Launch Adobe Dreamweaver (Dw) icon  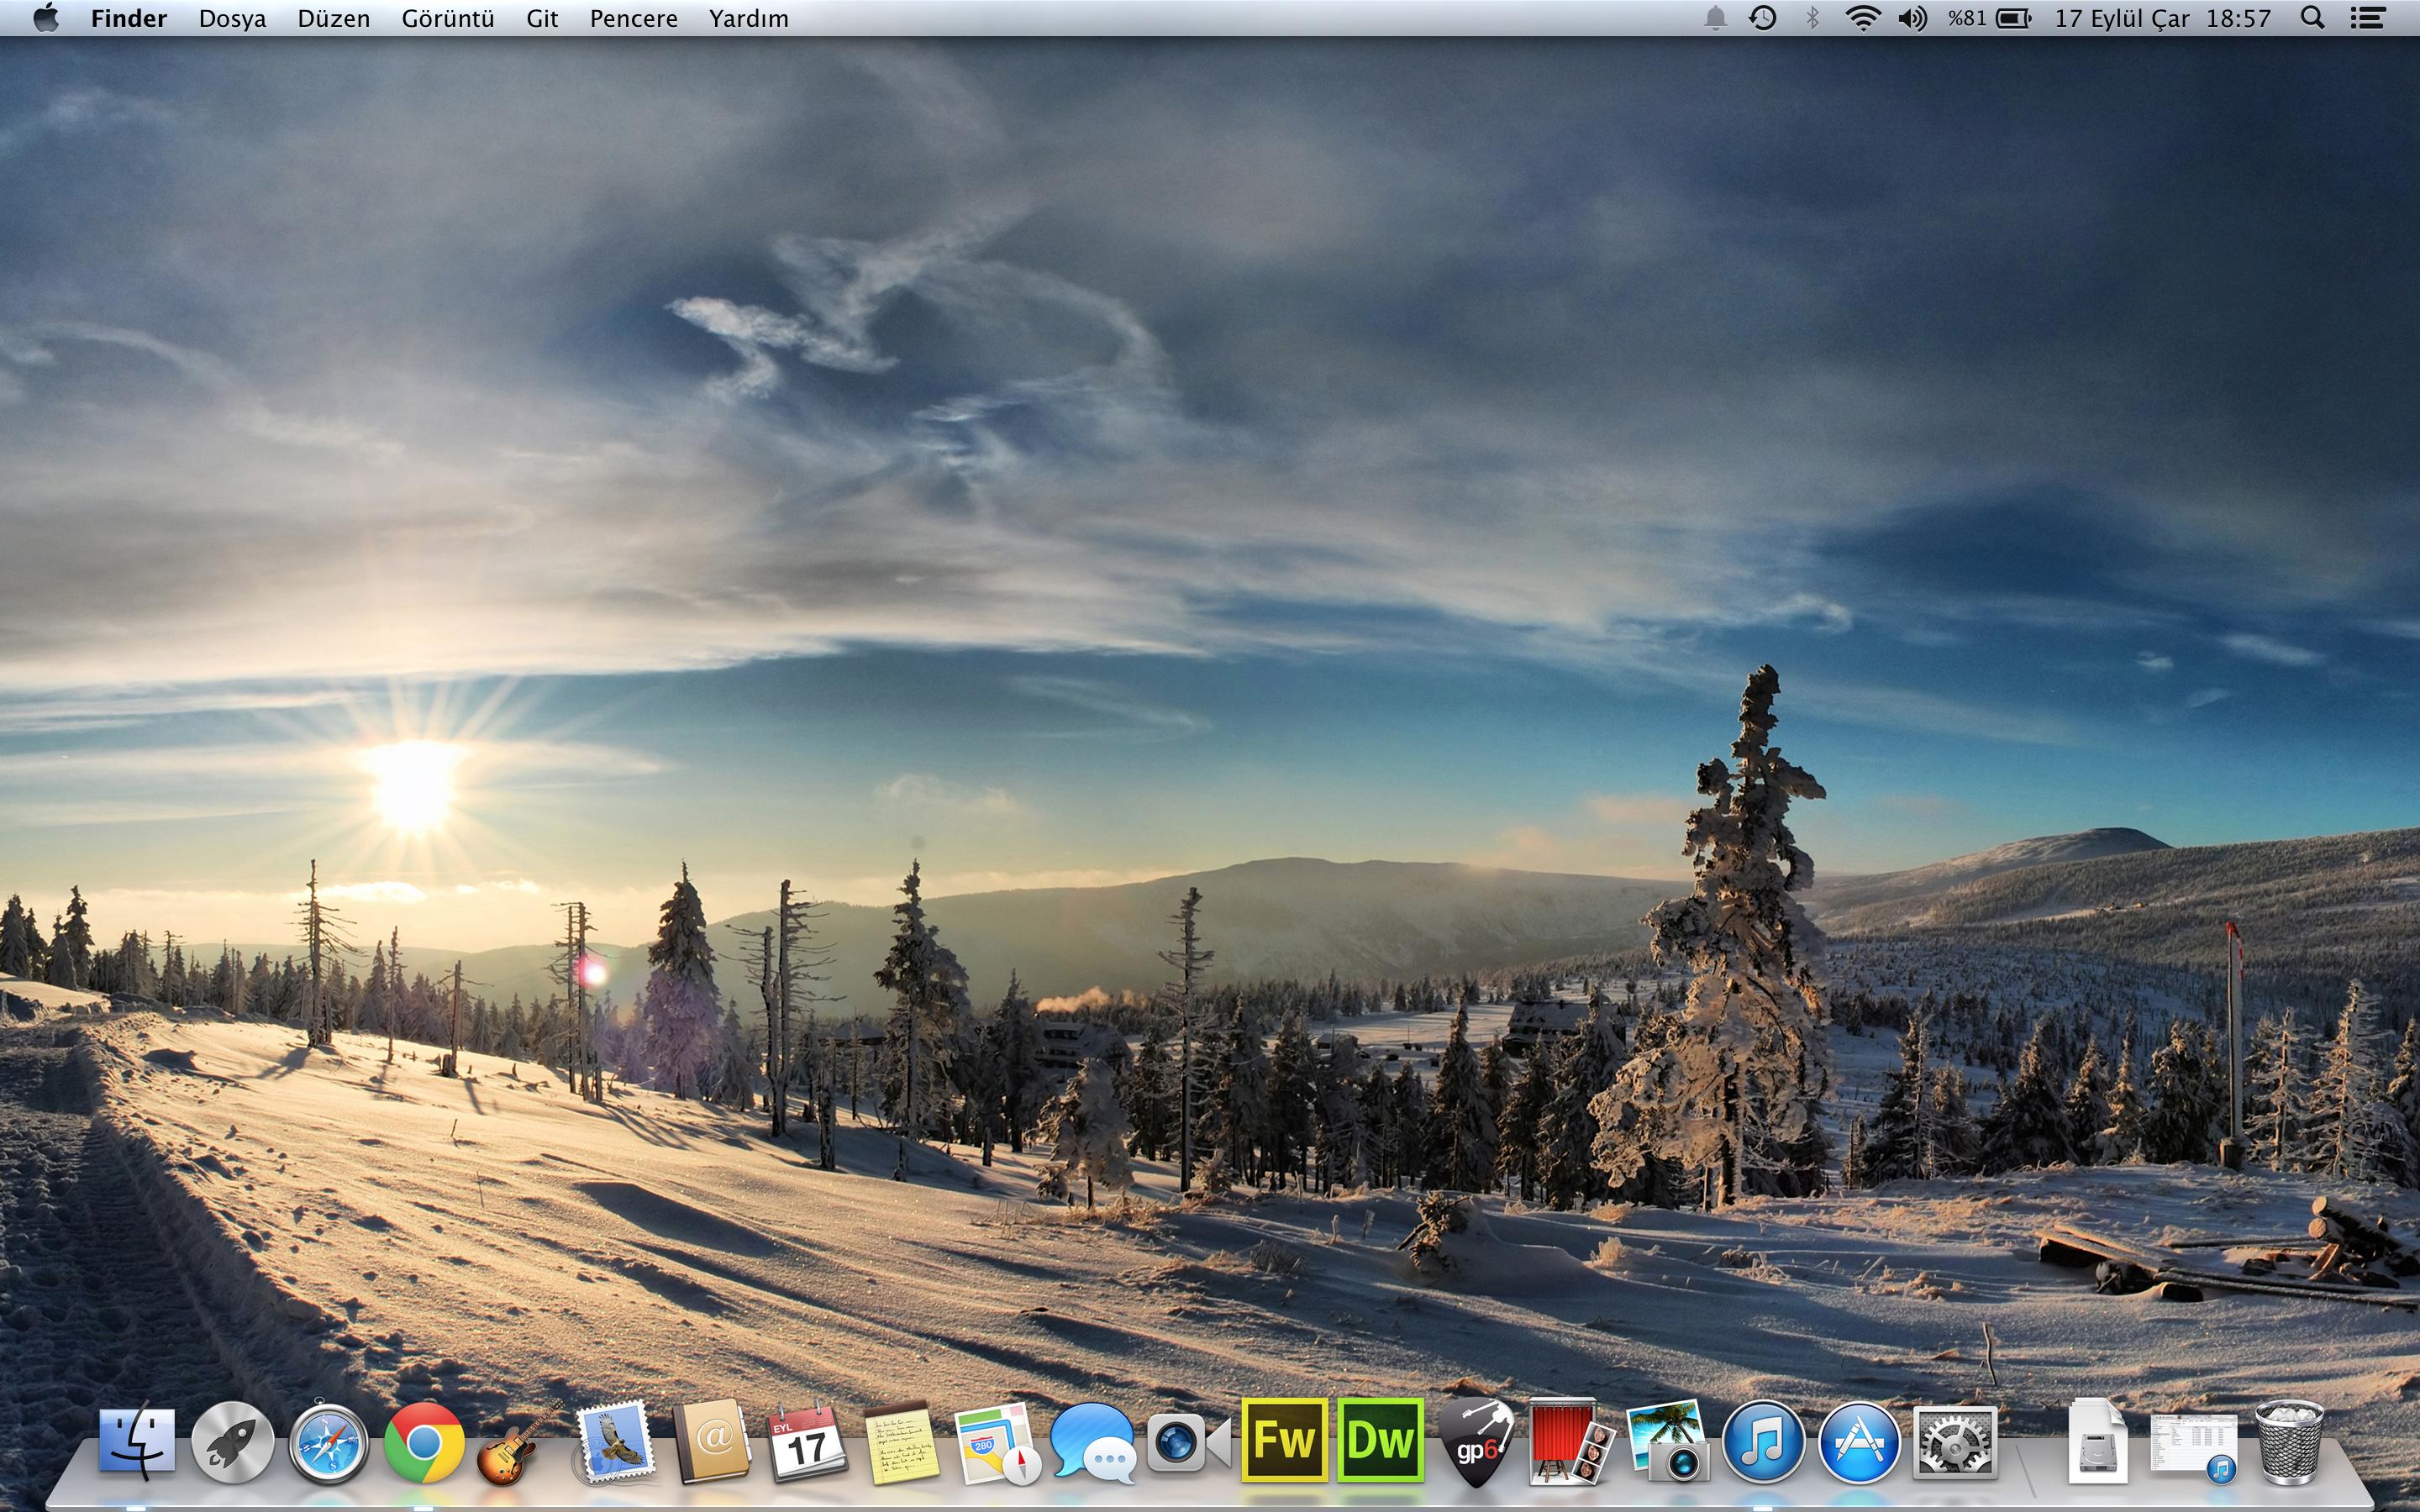click(x=1380, y=1440)
